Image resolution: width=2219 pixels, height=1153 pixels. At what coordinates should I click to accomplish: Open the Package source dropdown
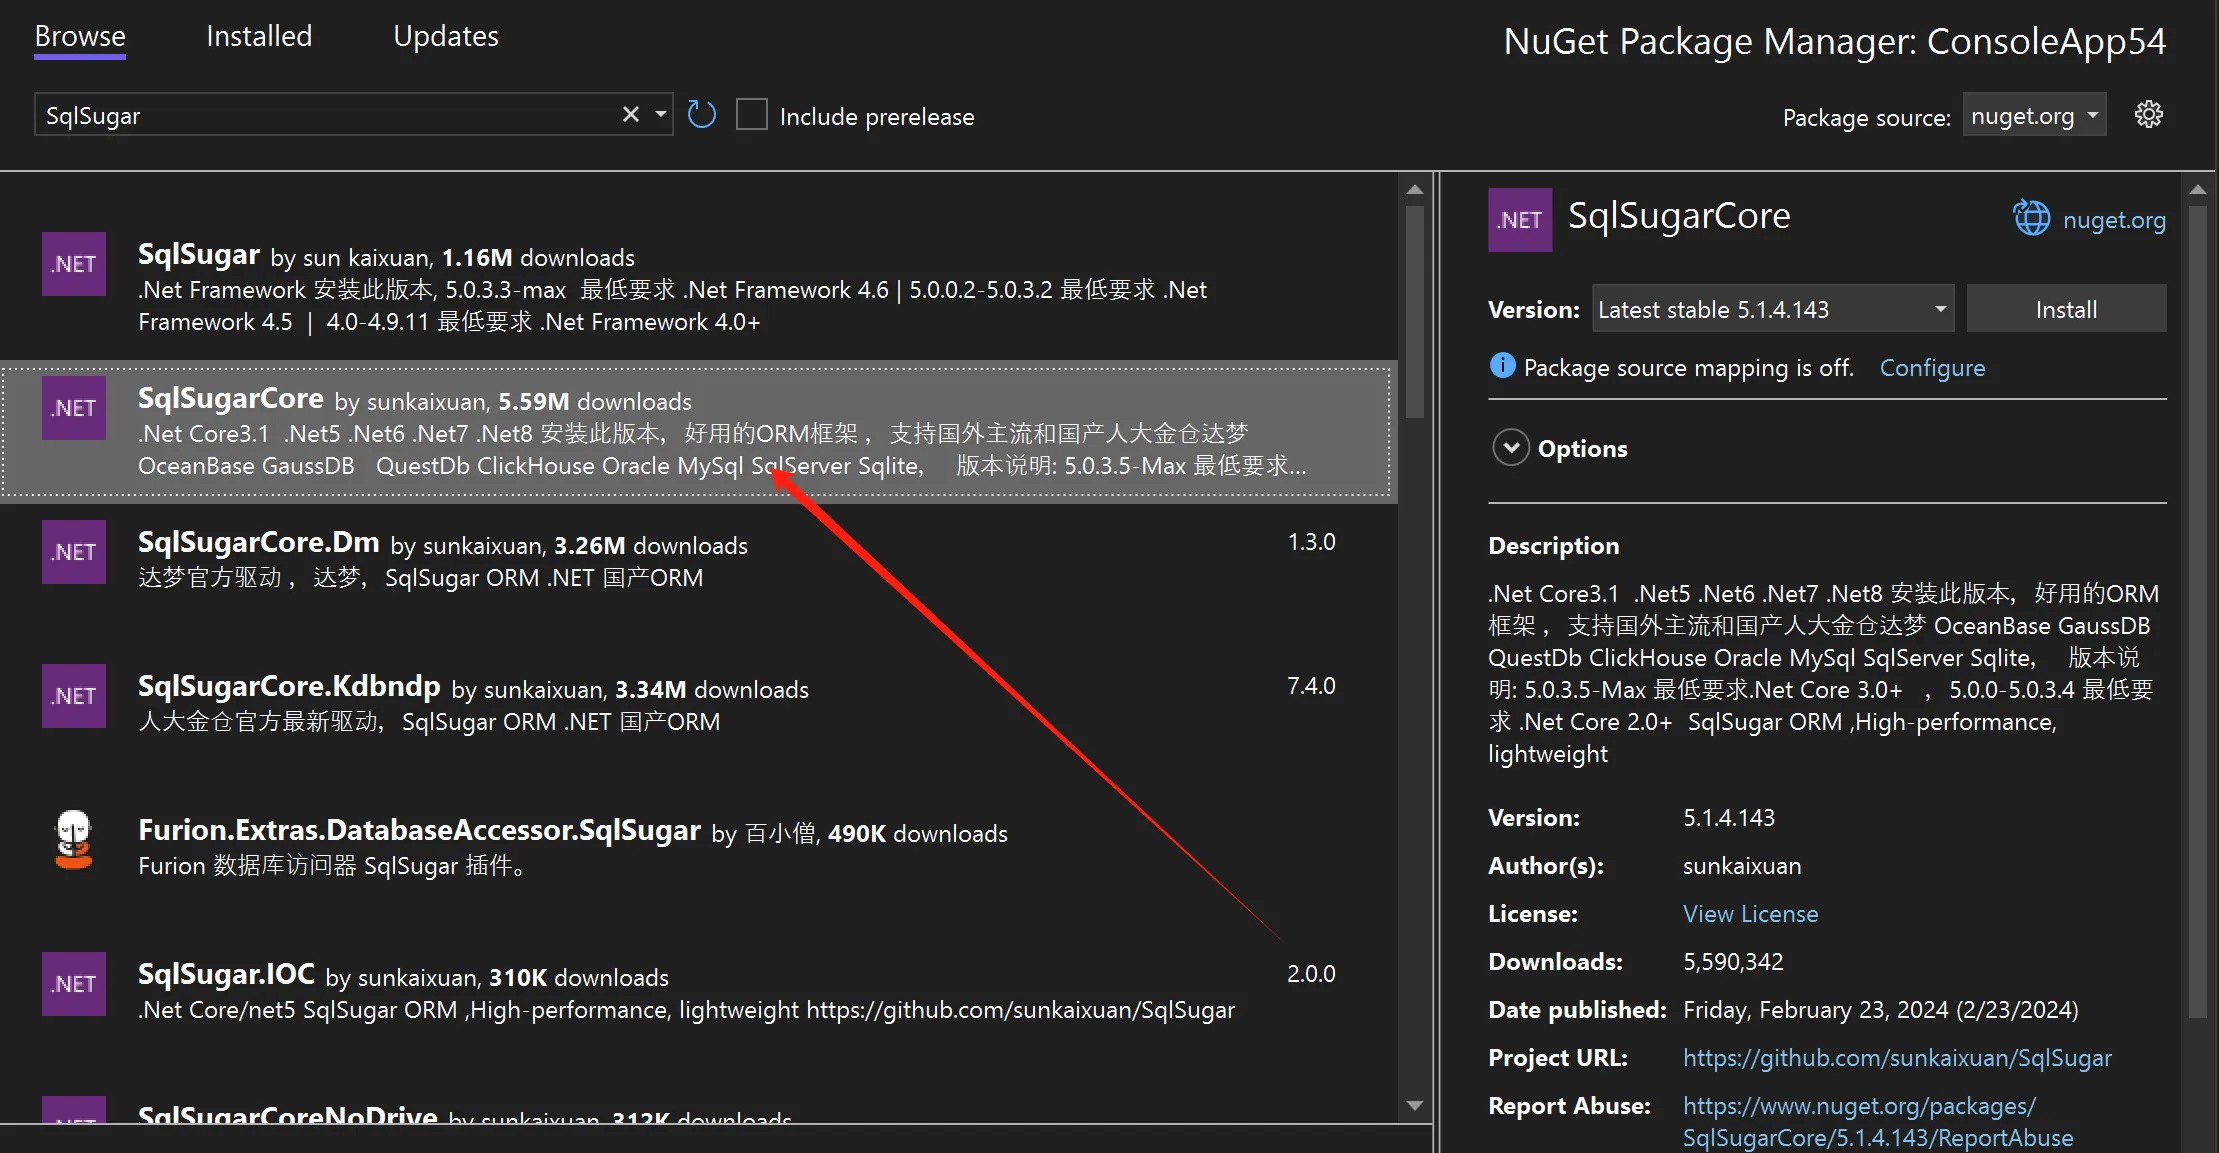click(x=2034, y=115)
